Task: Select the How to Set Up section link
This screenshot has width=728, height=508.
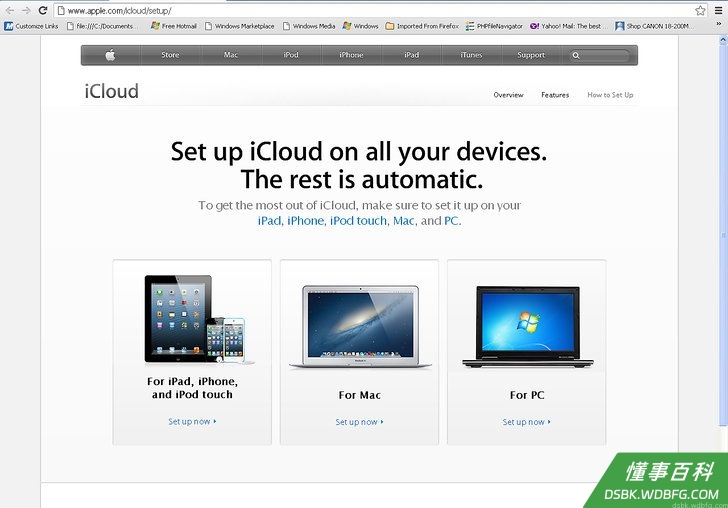Action: (x=610, y=95)
